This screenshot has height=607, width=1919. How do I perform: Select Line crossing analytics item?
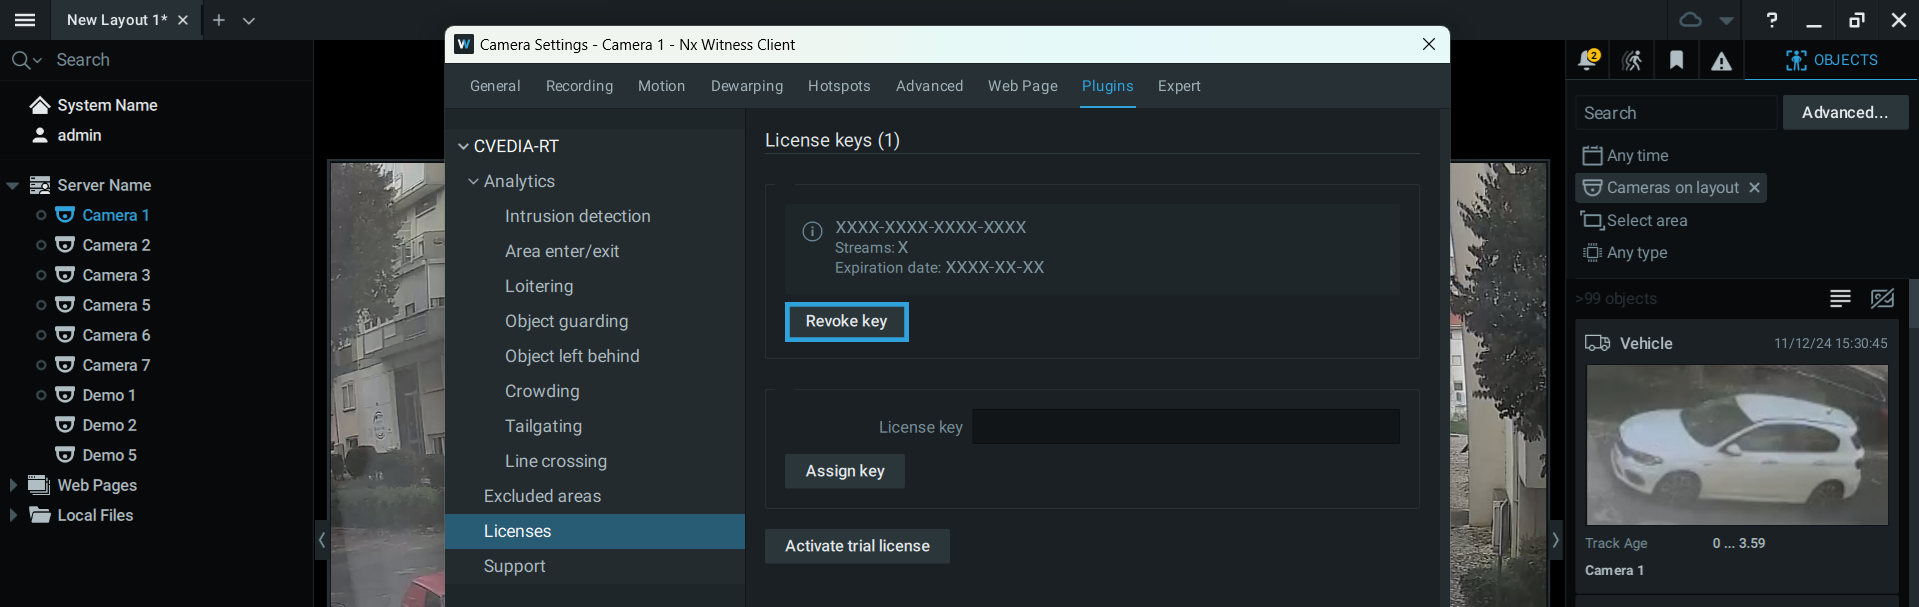[556, 461]
